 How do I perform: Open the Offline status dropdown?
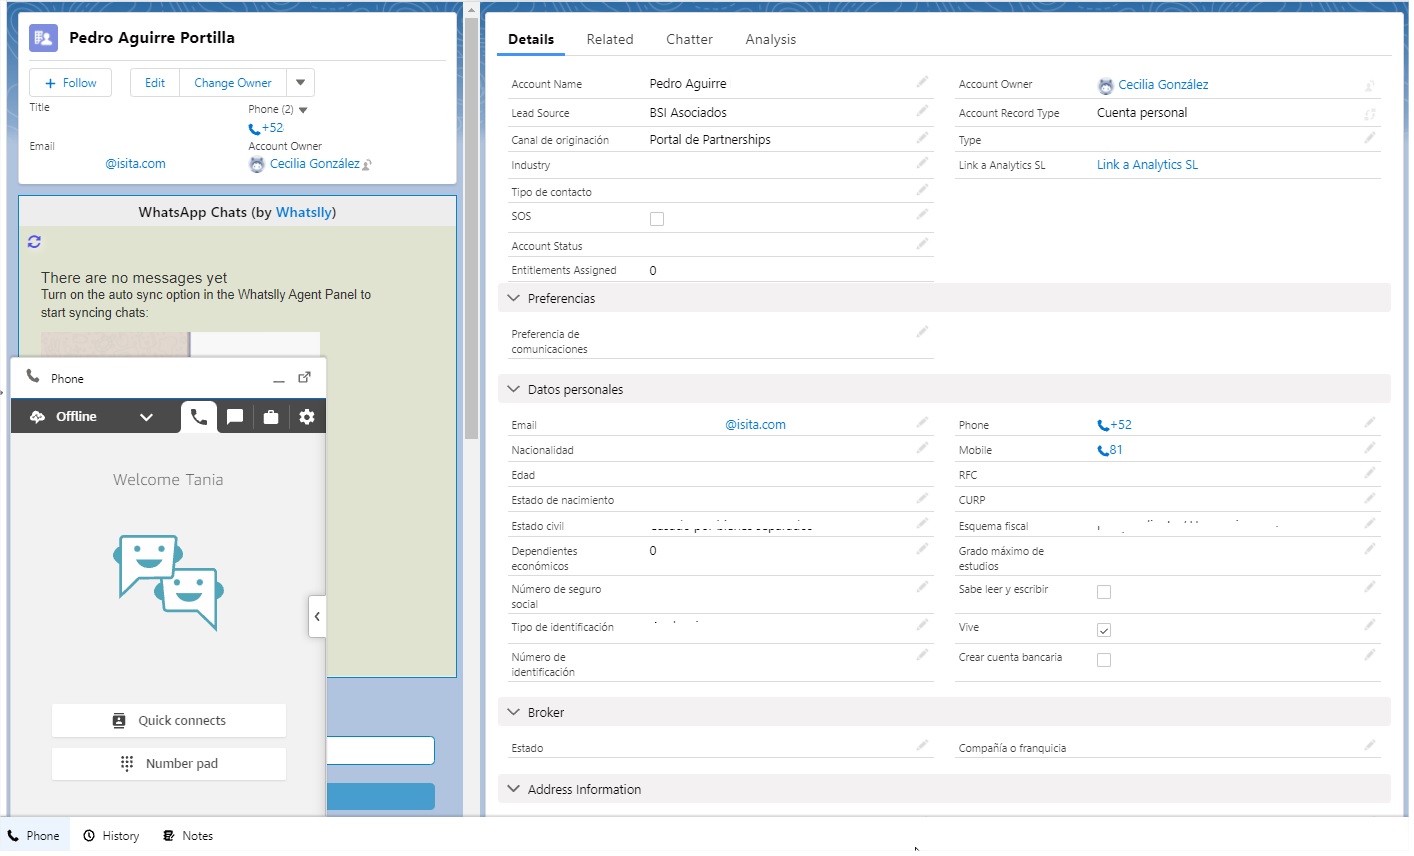[146, 417]
